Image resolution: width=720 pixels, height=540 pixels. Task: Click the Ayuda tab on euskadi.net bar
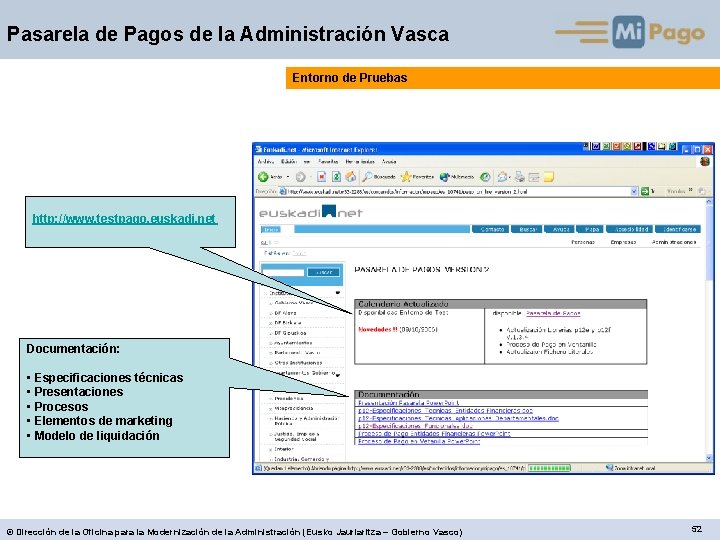coord(559,229)
